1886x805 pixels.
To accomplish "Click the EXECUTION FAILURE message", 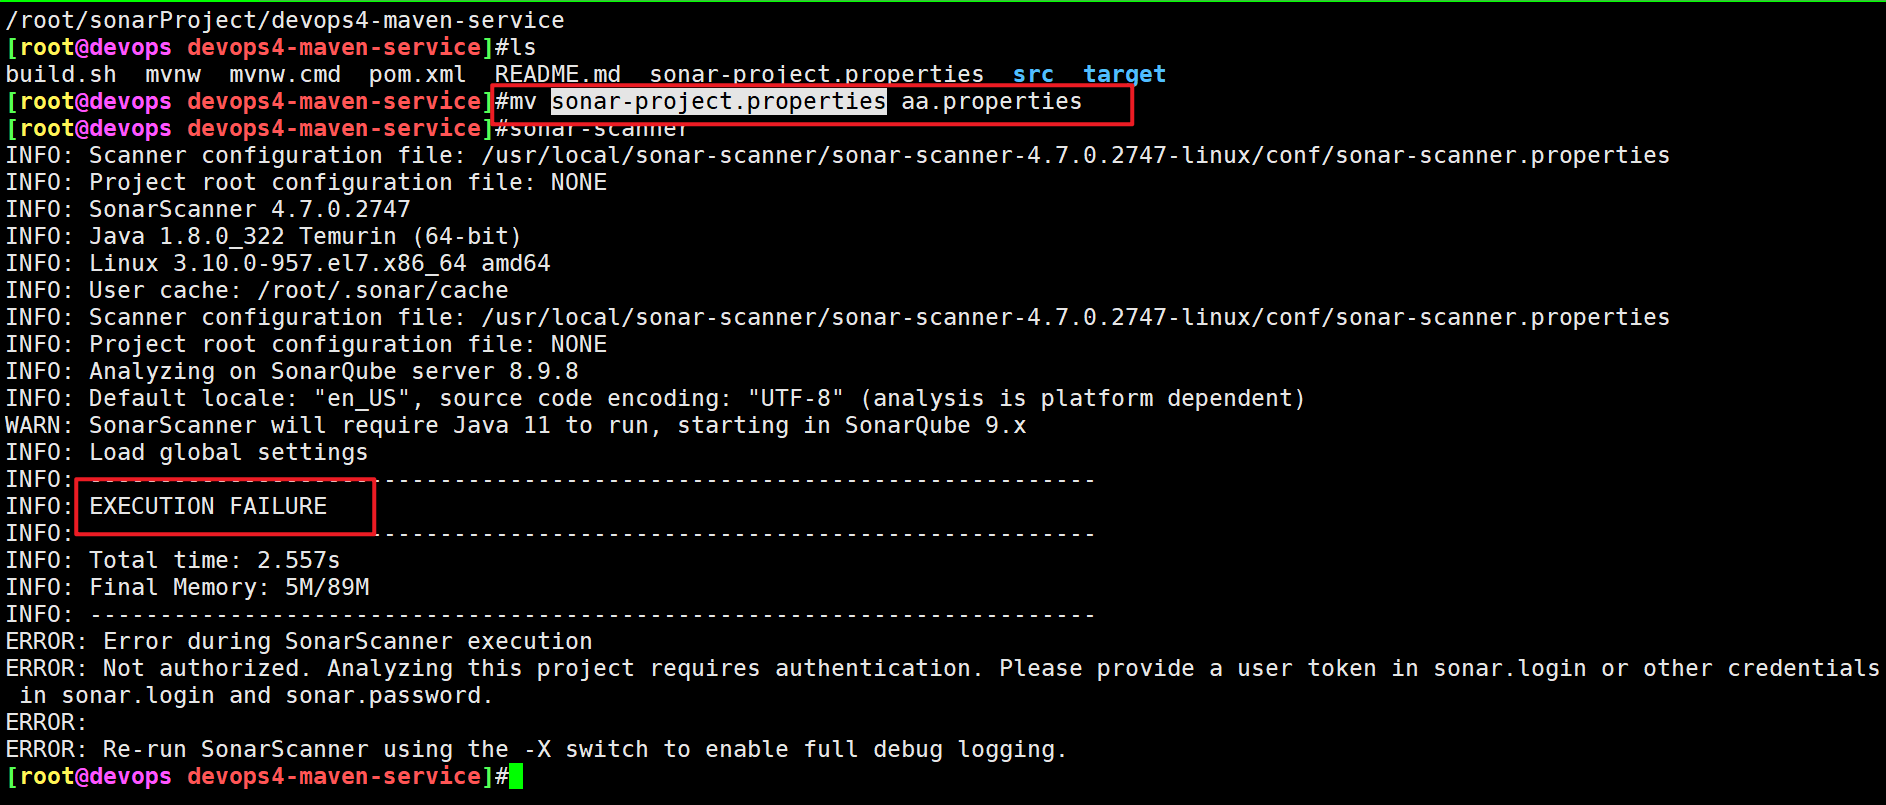I will pos(208,506).
